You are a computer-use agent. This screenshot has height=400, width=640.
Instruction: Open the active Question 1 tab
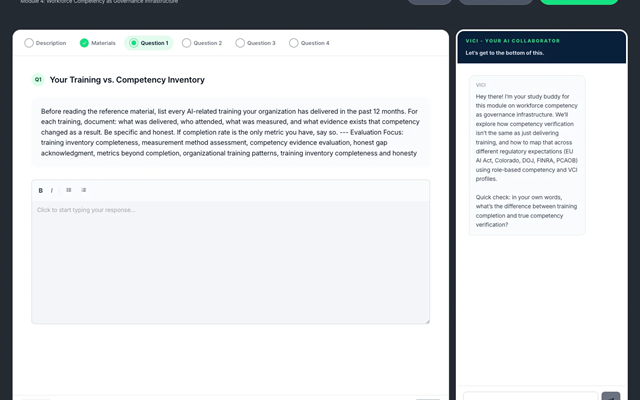tap(149, 43)
